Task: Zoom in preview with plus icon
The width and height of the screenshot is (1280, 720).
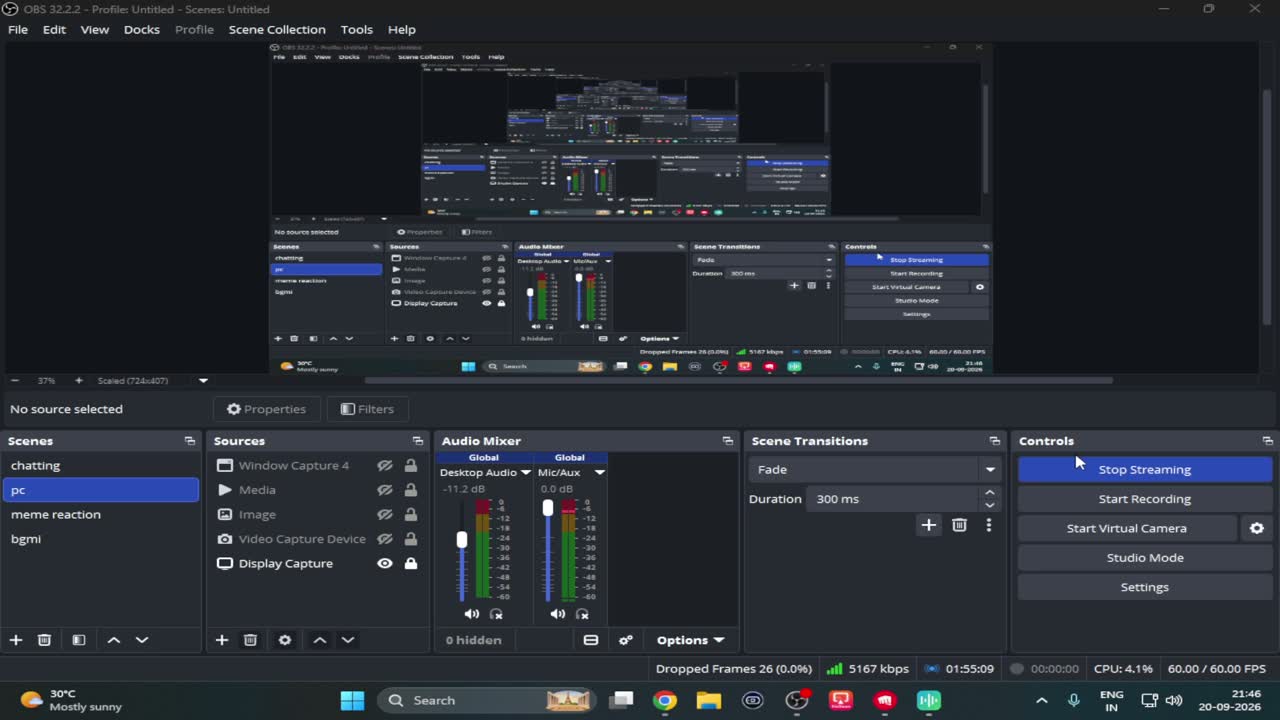Action: click(x=79, y=381)
